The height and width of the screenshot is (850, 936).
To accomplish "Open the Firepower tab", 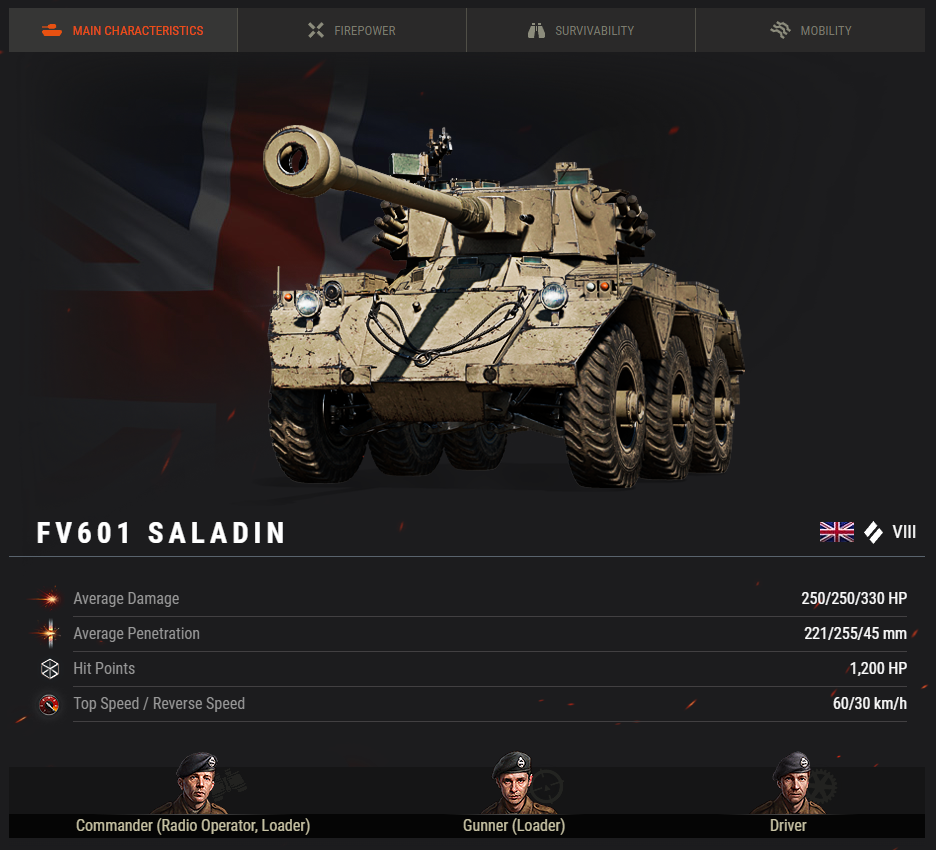I will [352, 30].
